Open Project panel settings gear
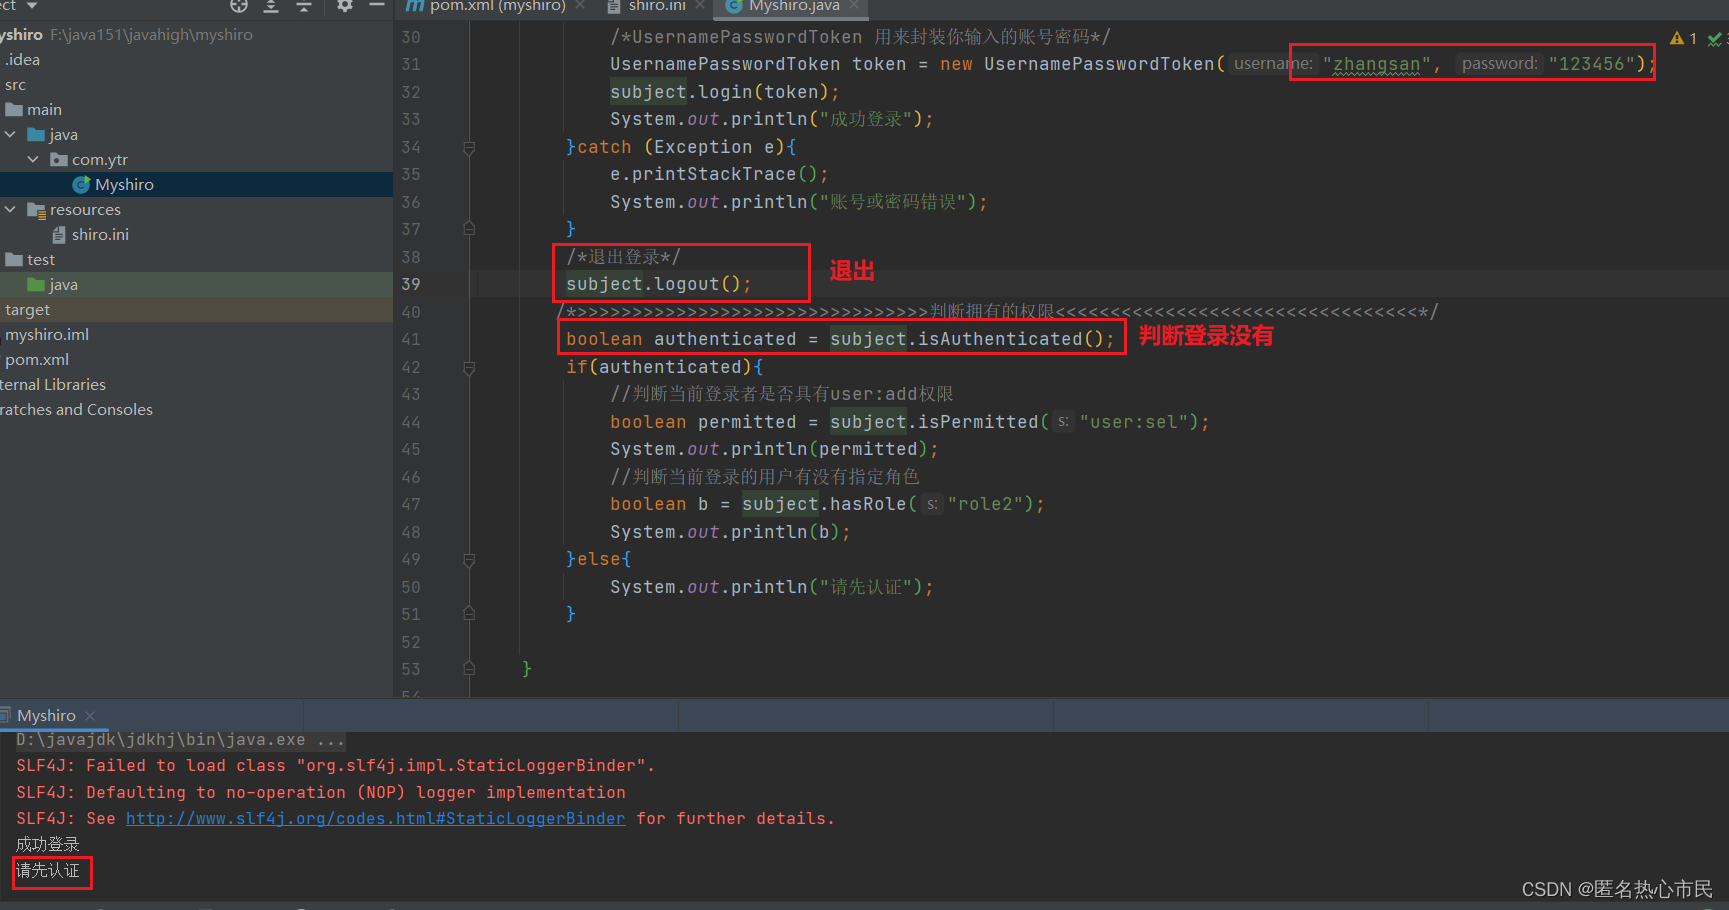Viewport: 1729px width, 910px height. click(344, 6)
